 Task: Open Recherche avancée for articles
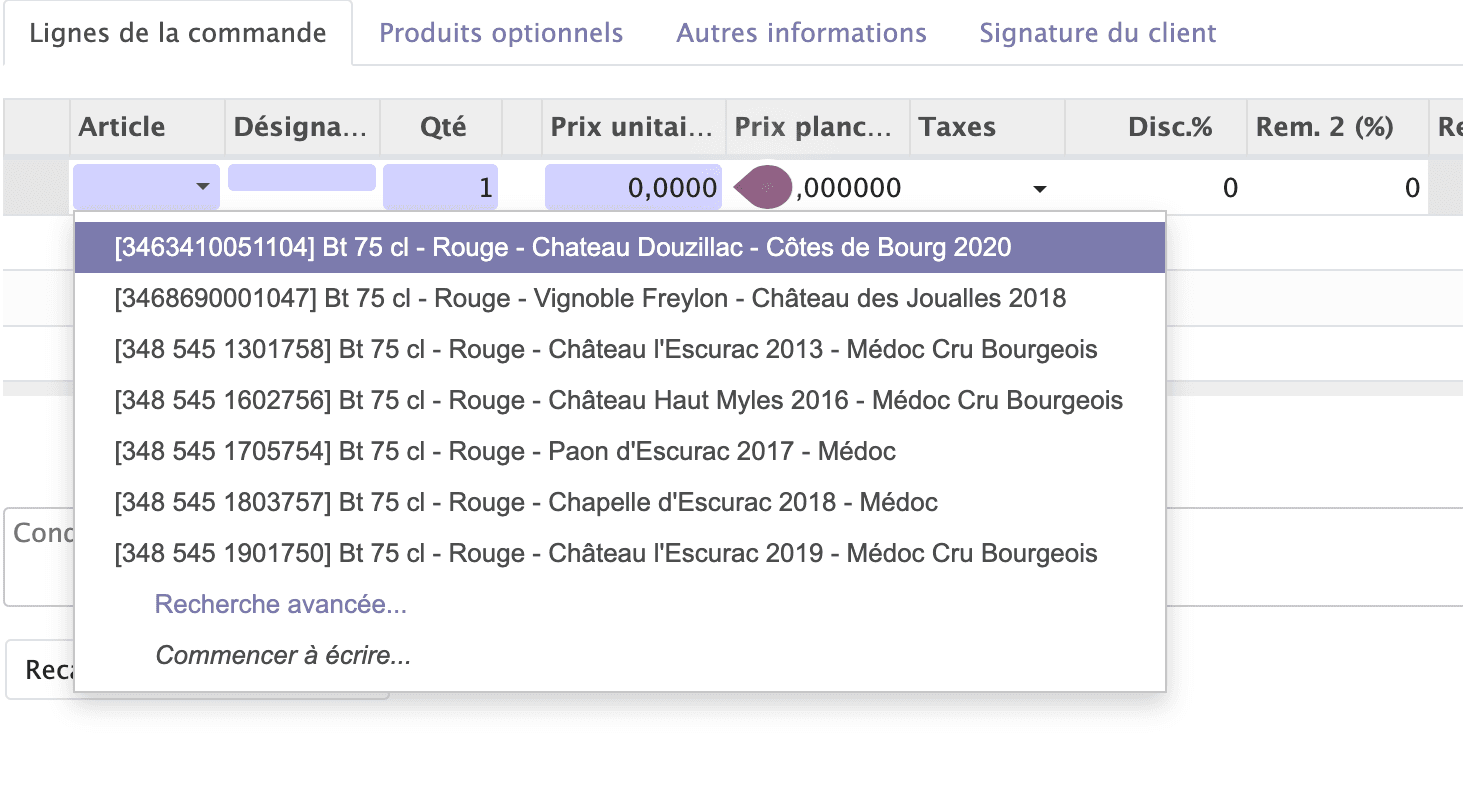point(280,604)
